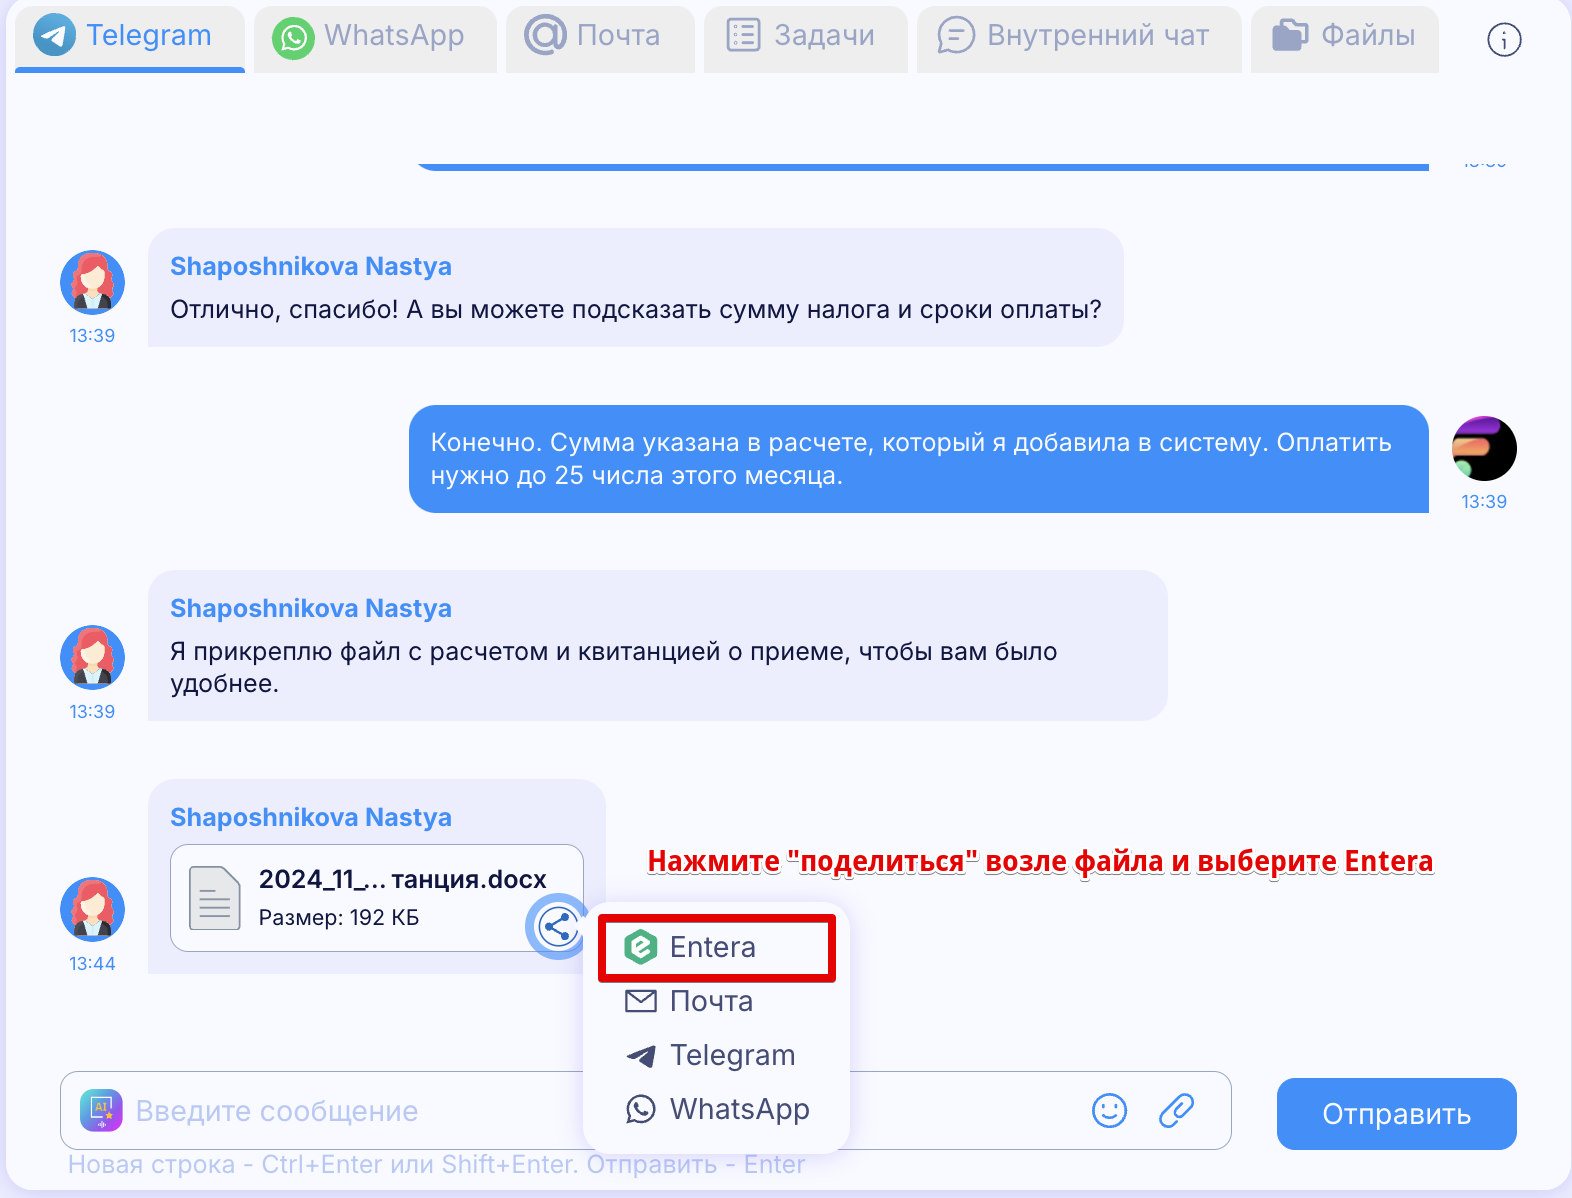The width and height of the screenshot is (1572, 1198).
Task: Click the @ mail icon in Почта tab
Action: (545, 35)
